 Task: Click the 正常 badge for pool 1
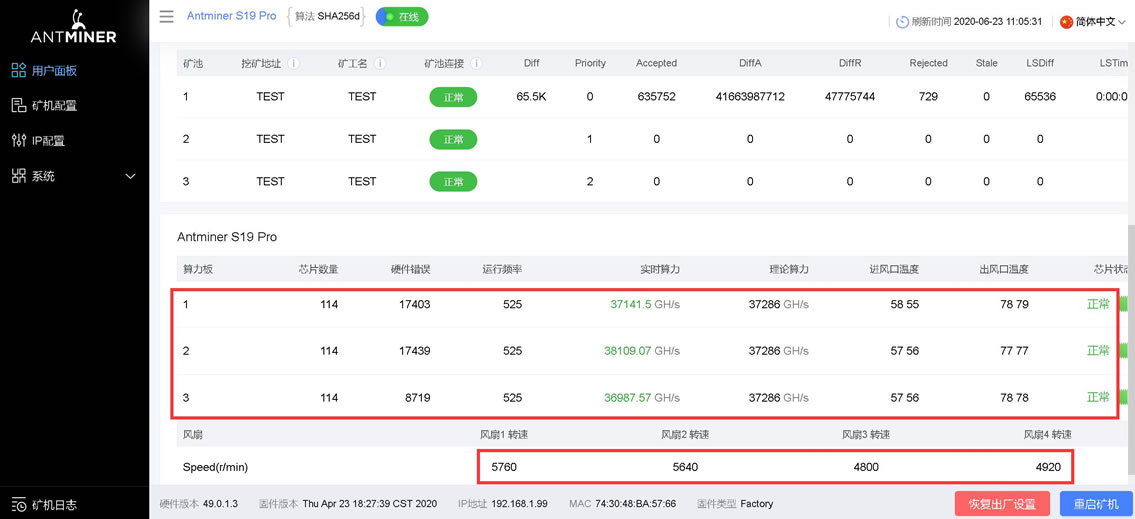453,97
